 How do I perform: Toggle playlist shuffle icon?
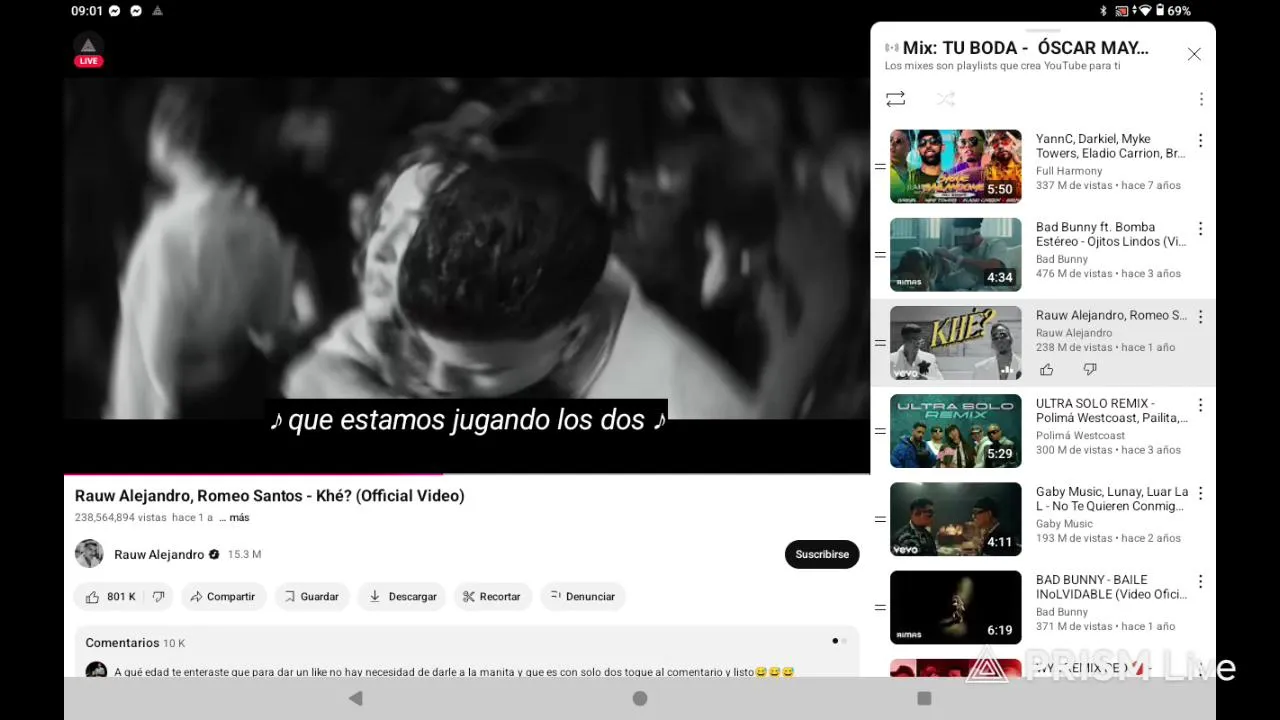[x=945, y=99]
